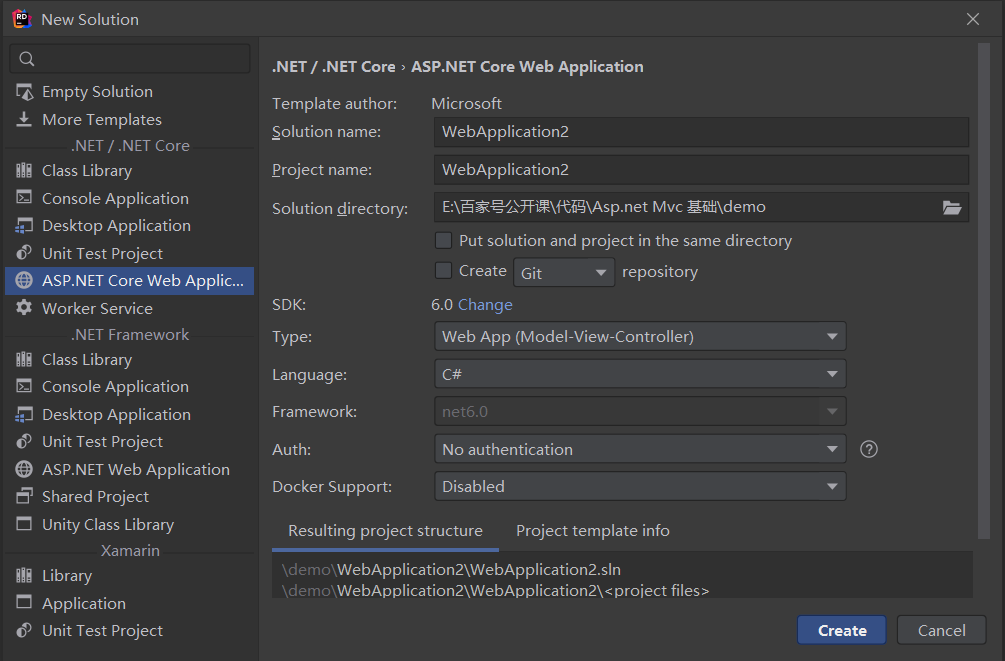Select the Worker Service gear icon
The width and height of the screenshot is (1005, 661).
pyautogui.click(x=24, y=308)
